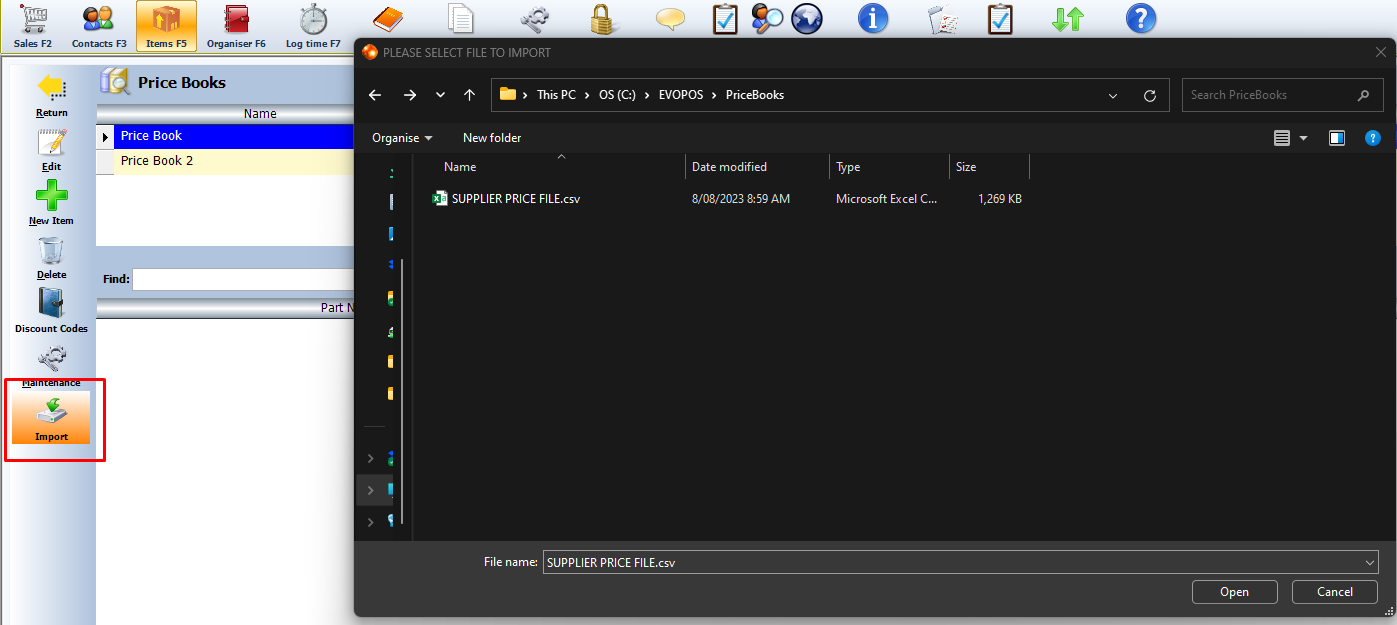The image size is (1397, 625).
Task: Open the address bar history dropdown
Action: tap(1113, 95)
